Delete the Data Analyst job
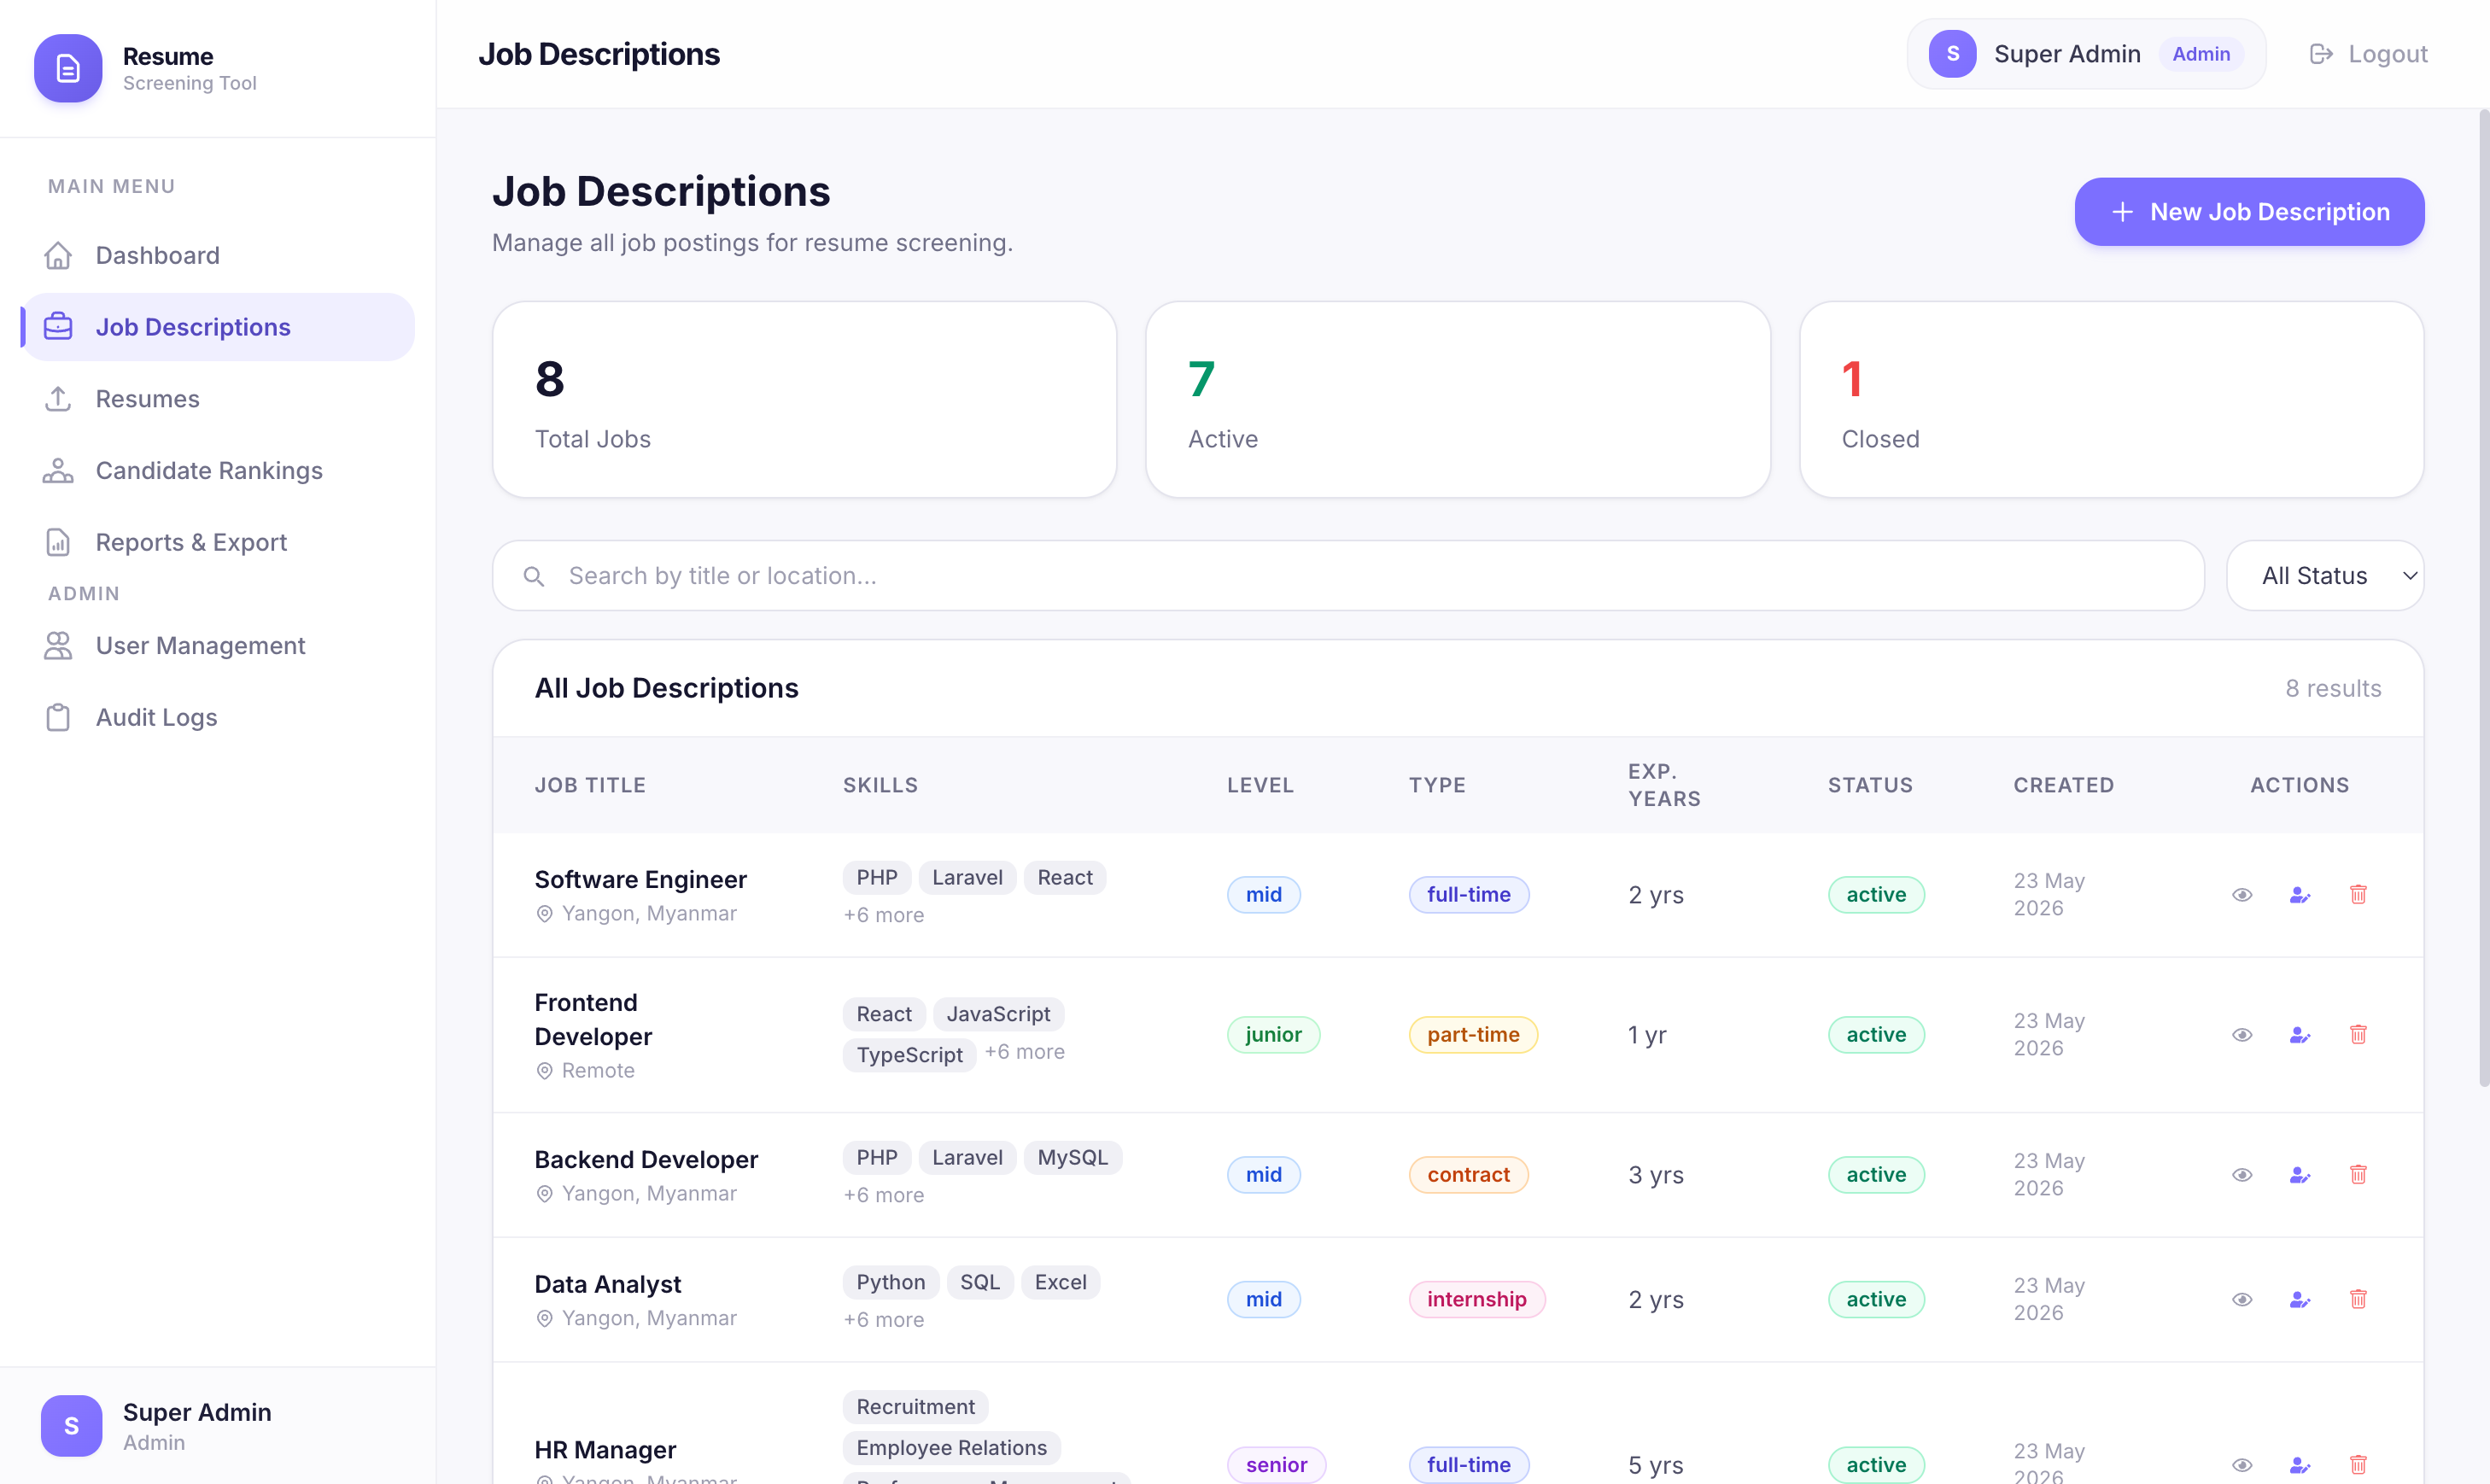The height and width of the screenshot is (1484, 2490). (x=2358, y=1299)
